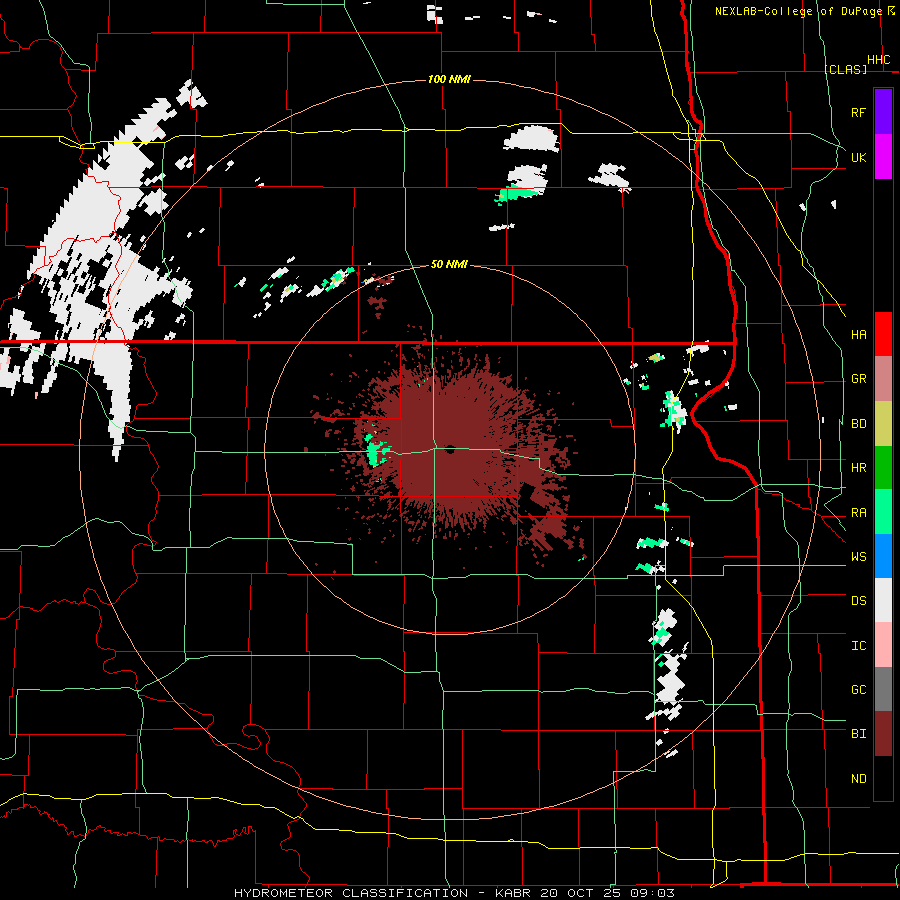The width and height of the screenshot is (900, 900).
Task: Click the "BD" legend label
Action: click(858, 424)
